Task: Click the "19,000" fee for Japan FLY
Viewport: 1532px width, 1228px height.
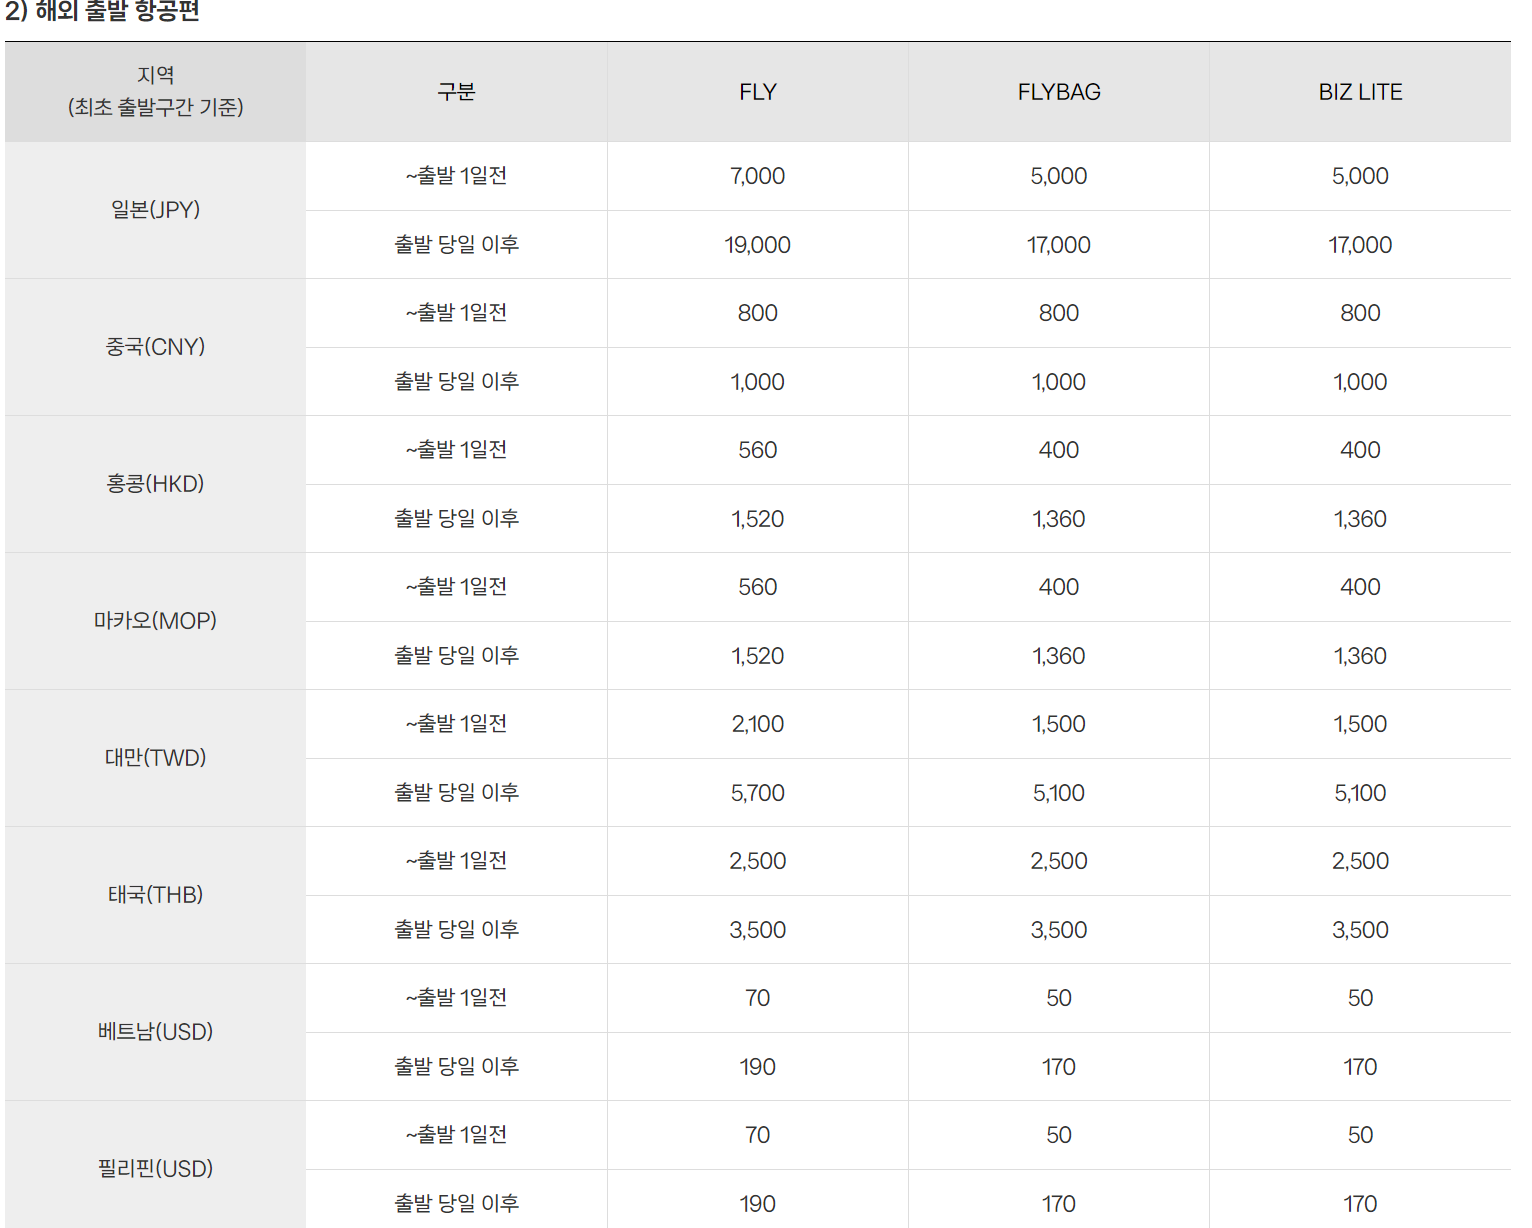Action: [757, 245]
